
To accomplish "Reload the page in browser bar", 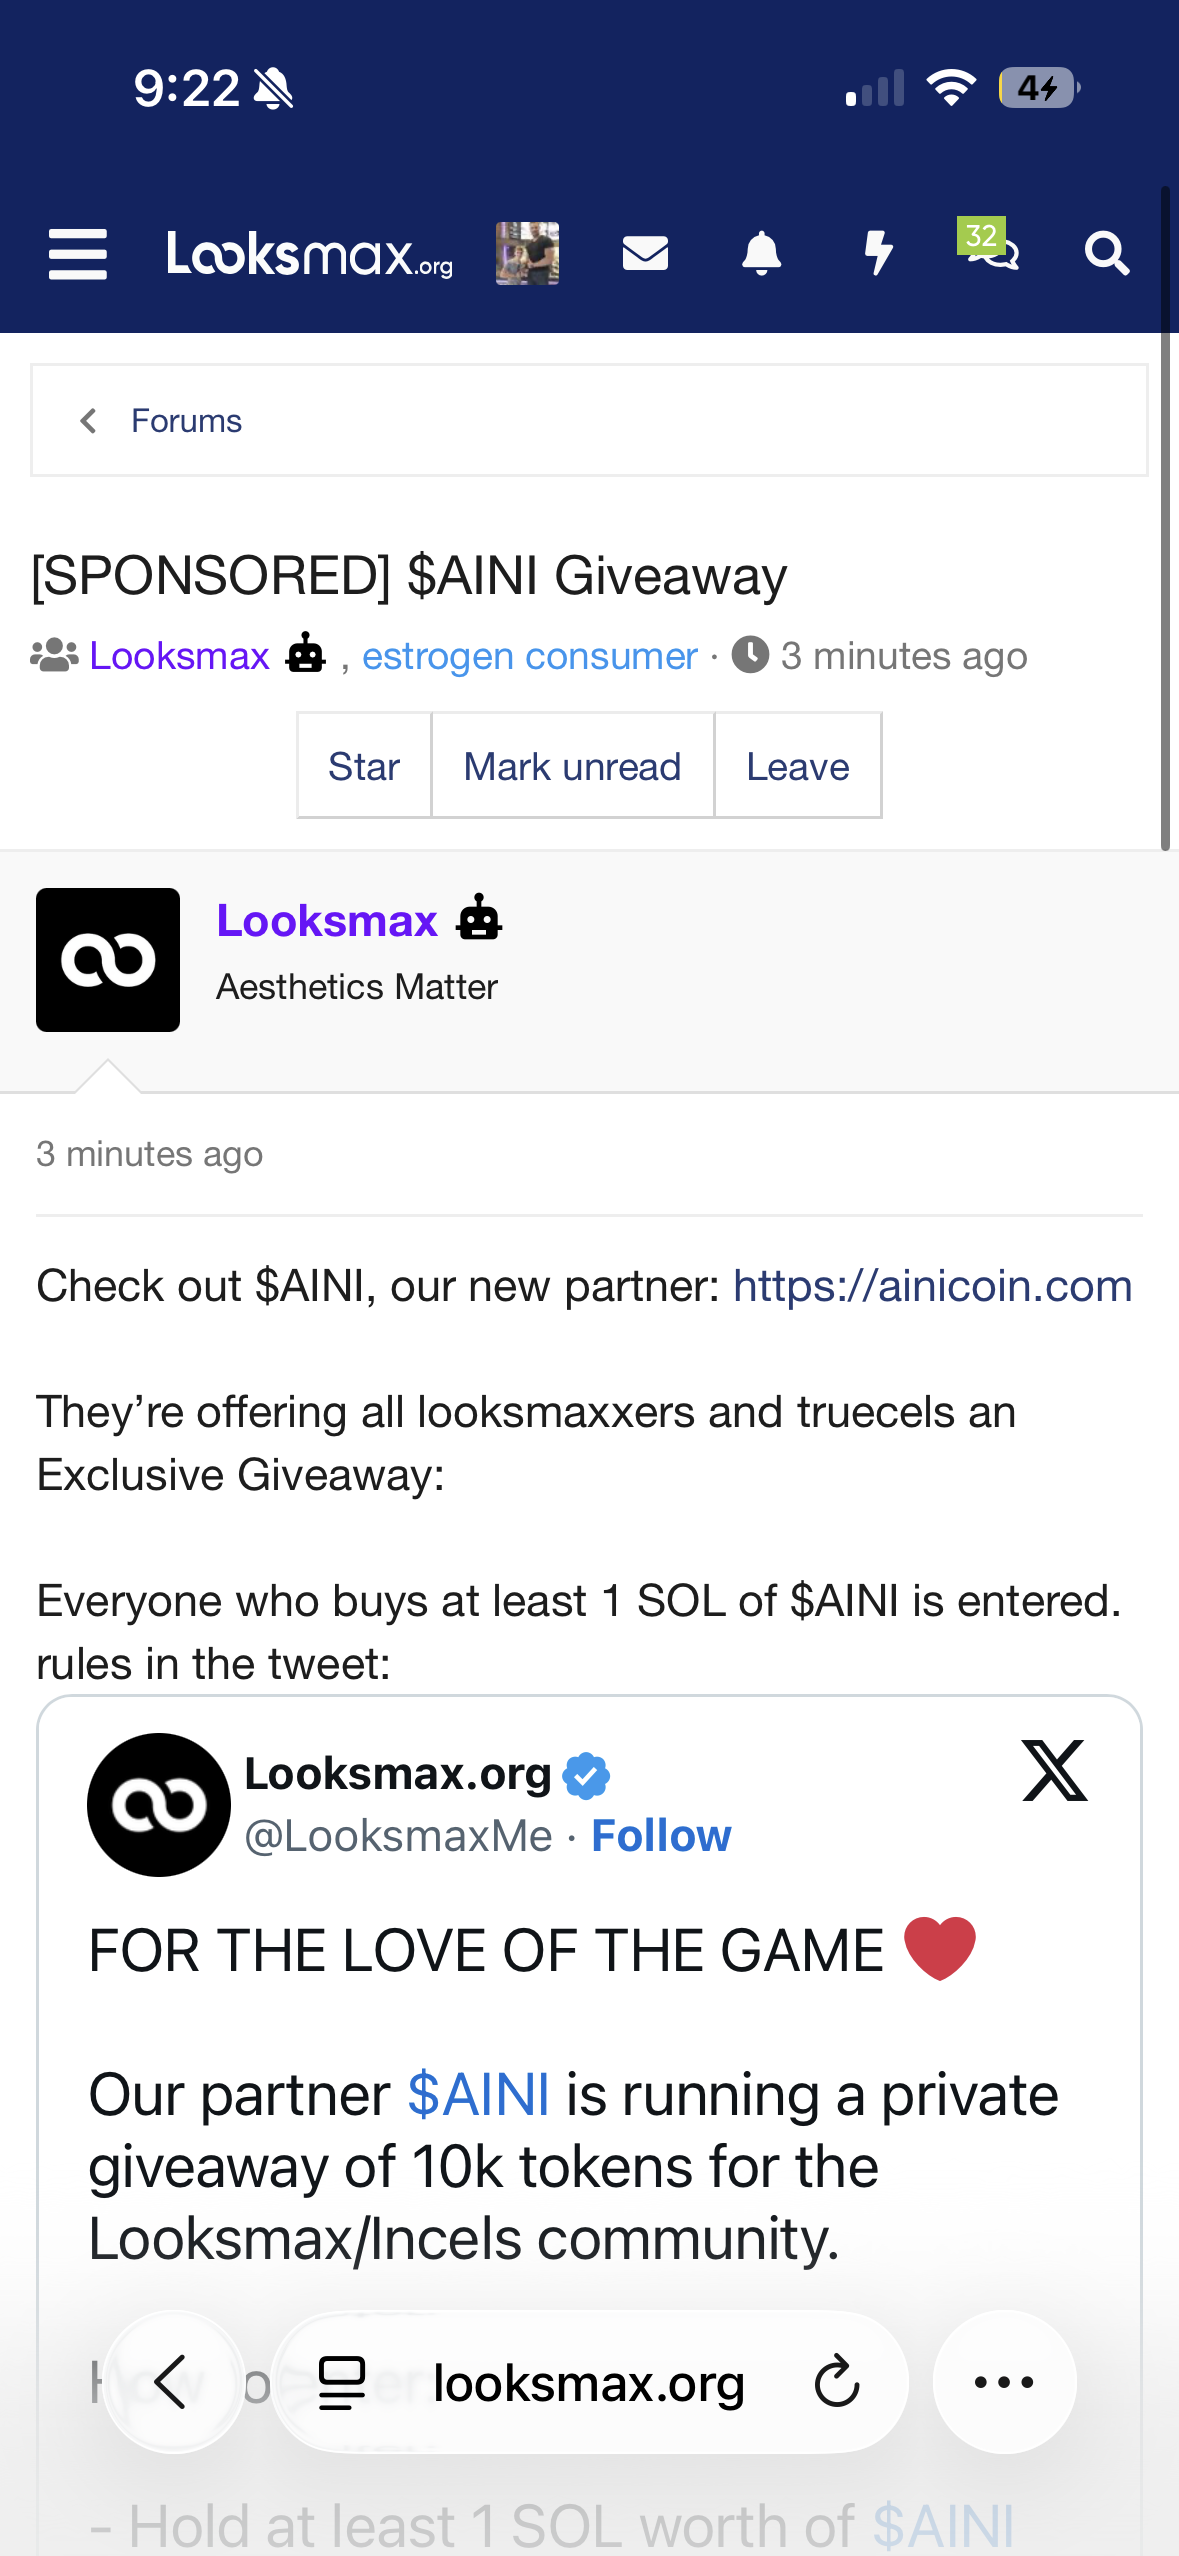I will coord(837,2382).
